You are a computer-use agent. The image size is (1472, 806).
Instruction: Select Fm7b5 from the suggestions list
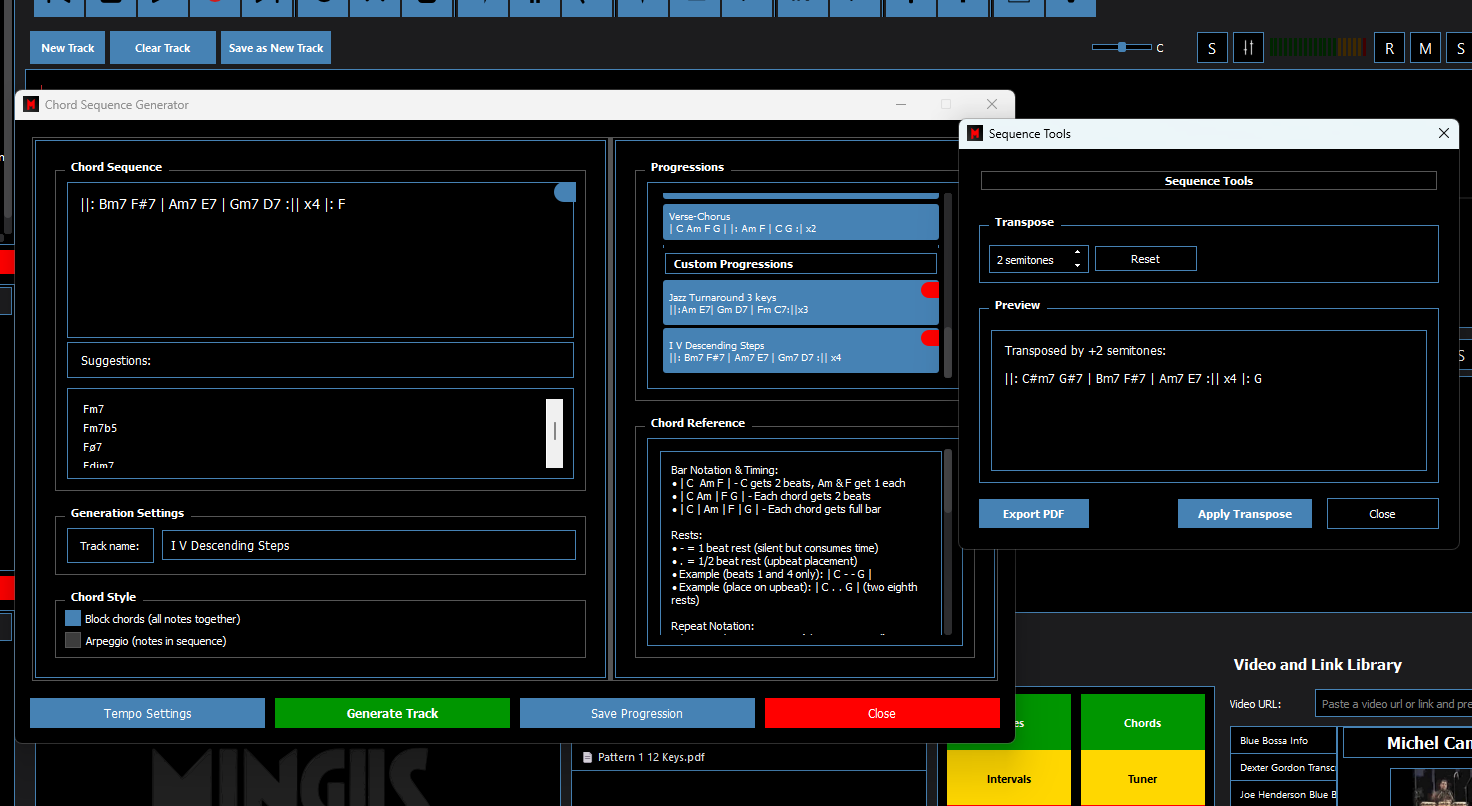click(100, 428)
